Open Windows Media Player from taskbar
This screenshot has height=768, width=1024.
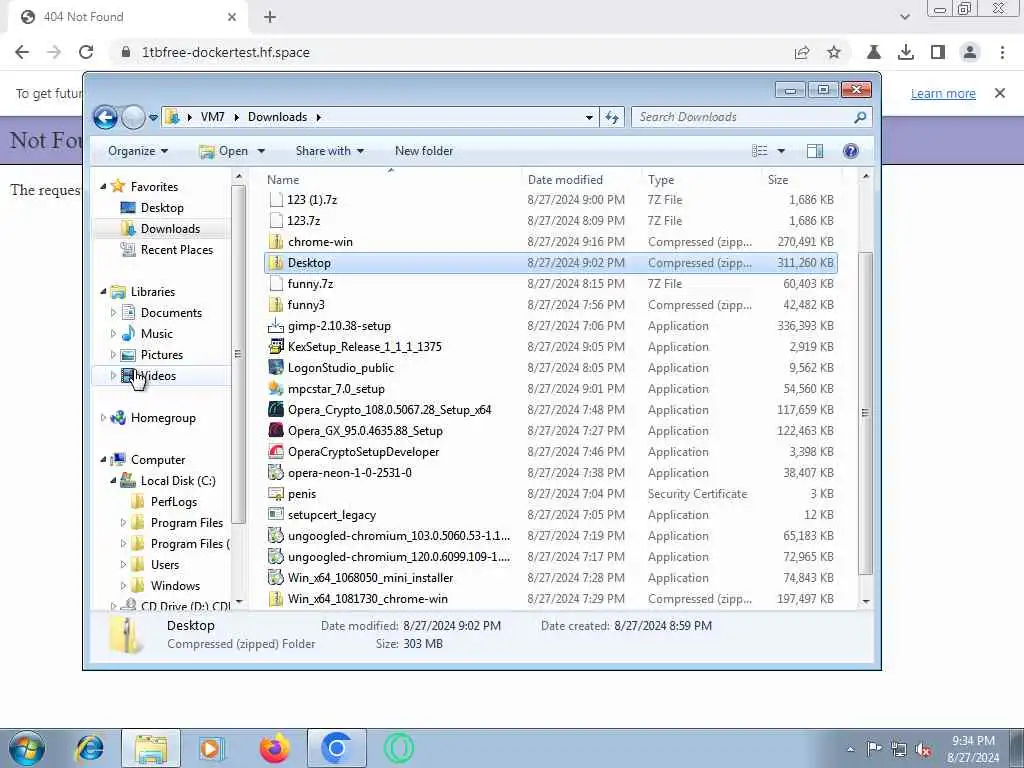point(212,748)
